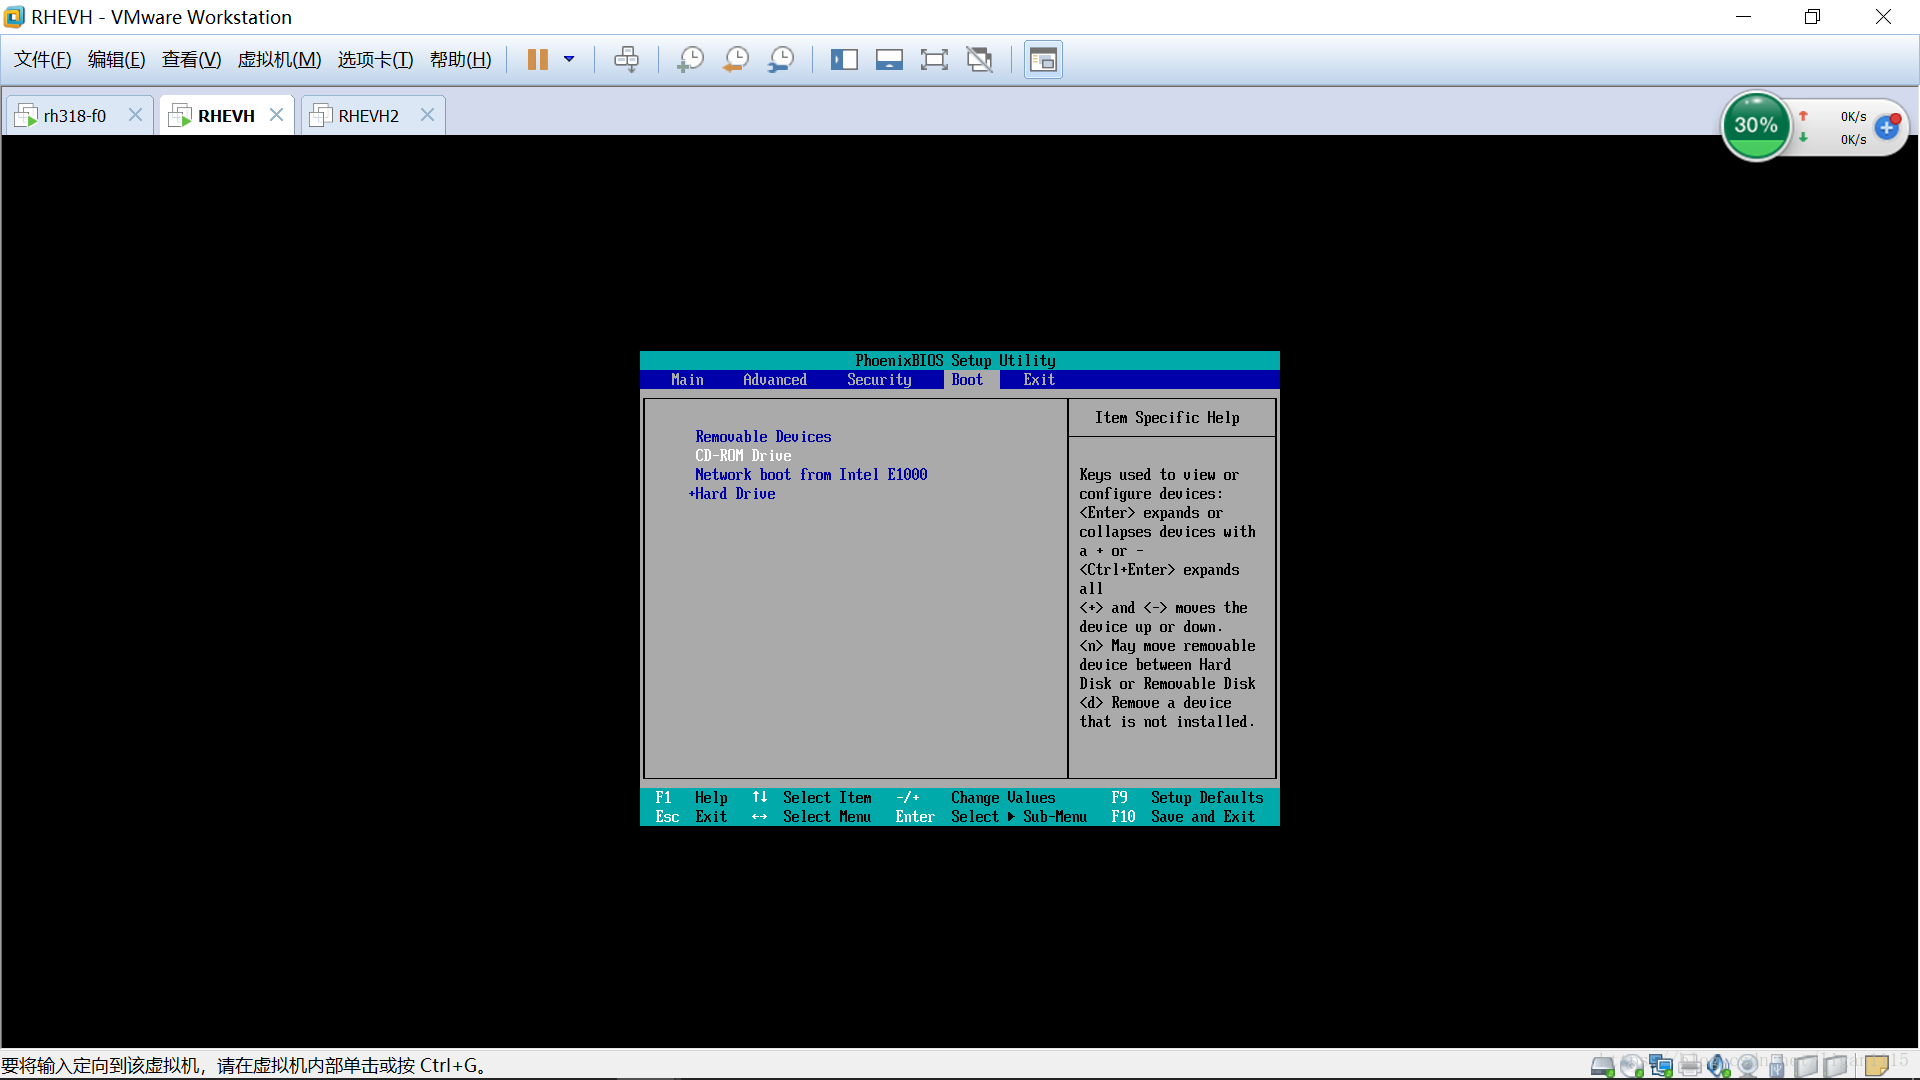Select Removable Devices boot entry

763,437
